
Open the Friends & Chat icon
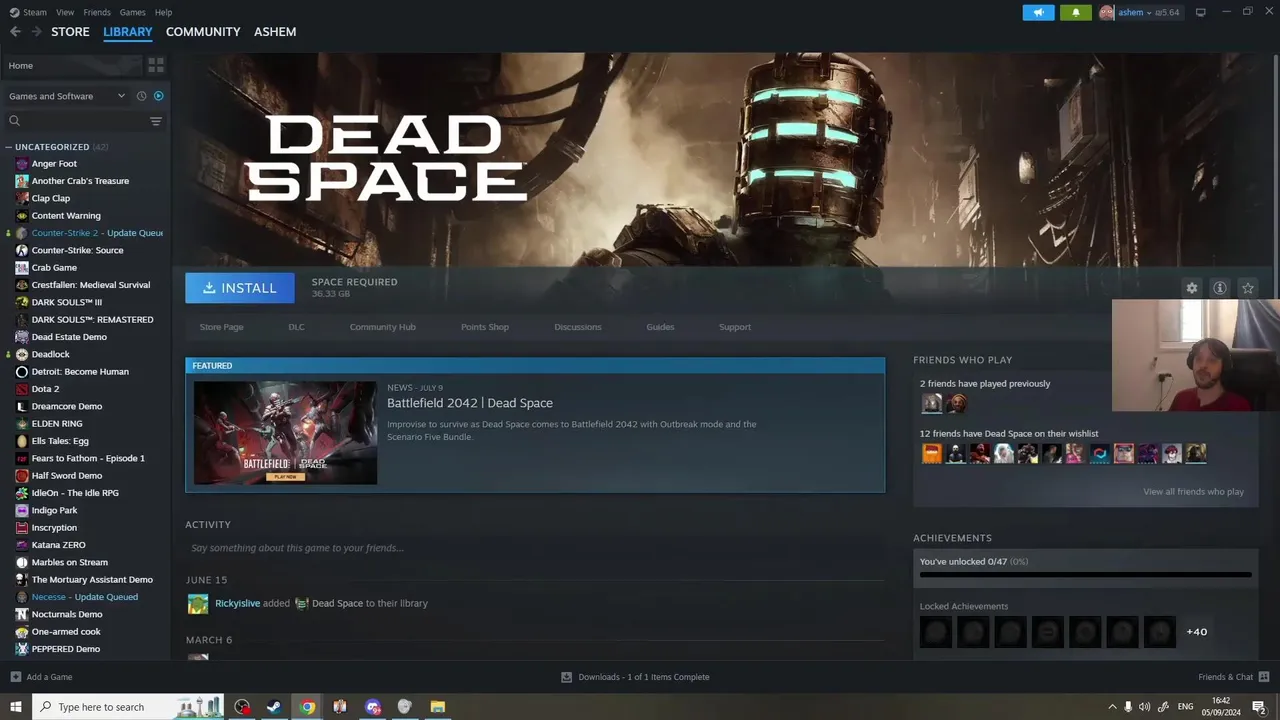(1264, 677)
